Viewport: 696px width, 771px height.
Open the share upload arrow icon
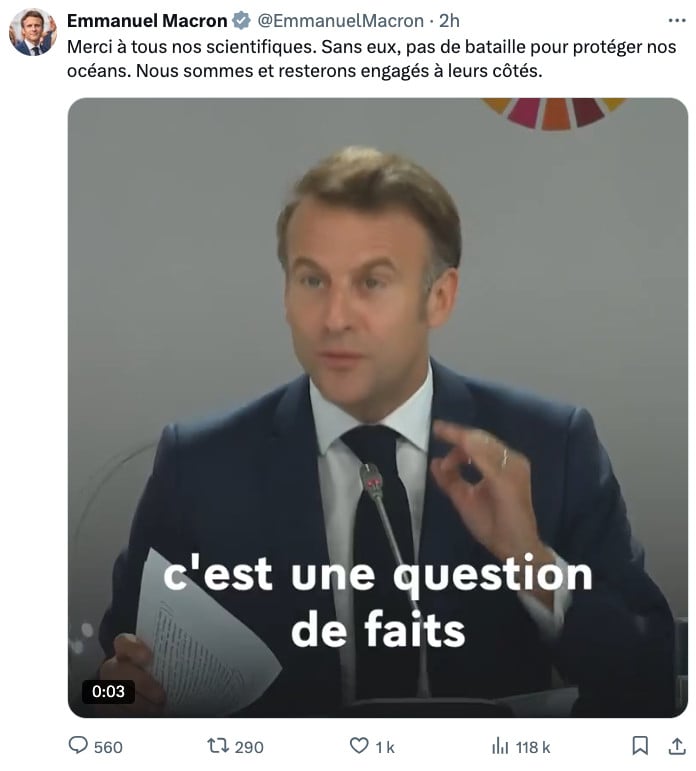(677, 745)
